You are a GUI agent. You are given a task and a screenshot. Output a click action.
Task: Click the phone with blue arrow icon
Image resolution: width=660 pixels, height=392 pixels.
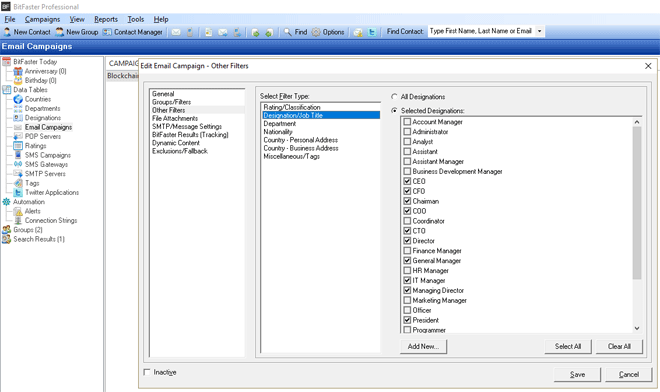pyautogui.click(x=237, y=32)
